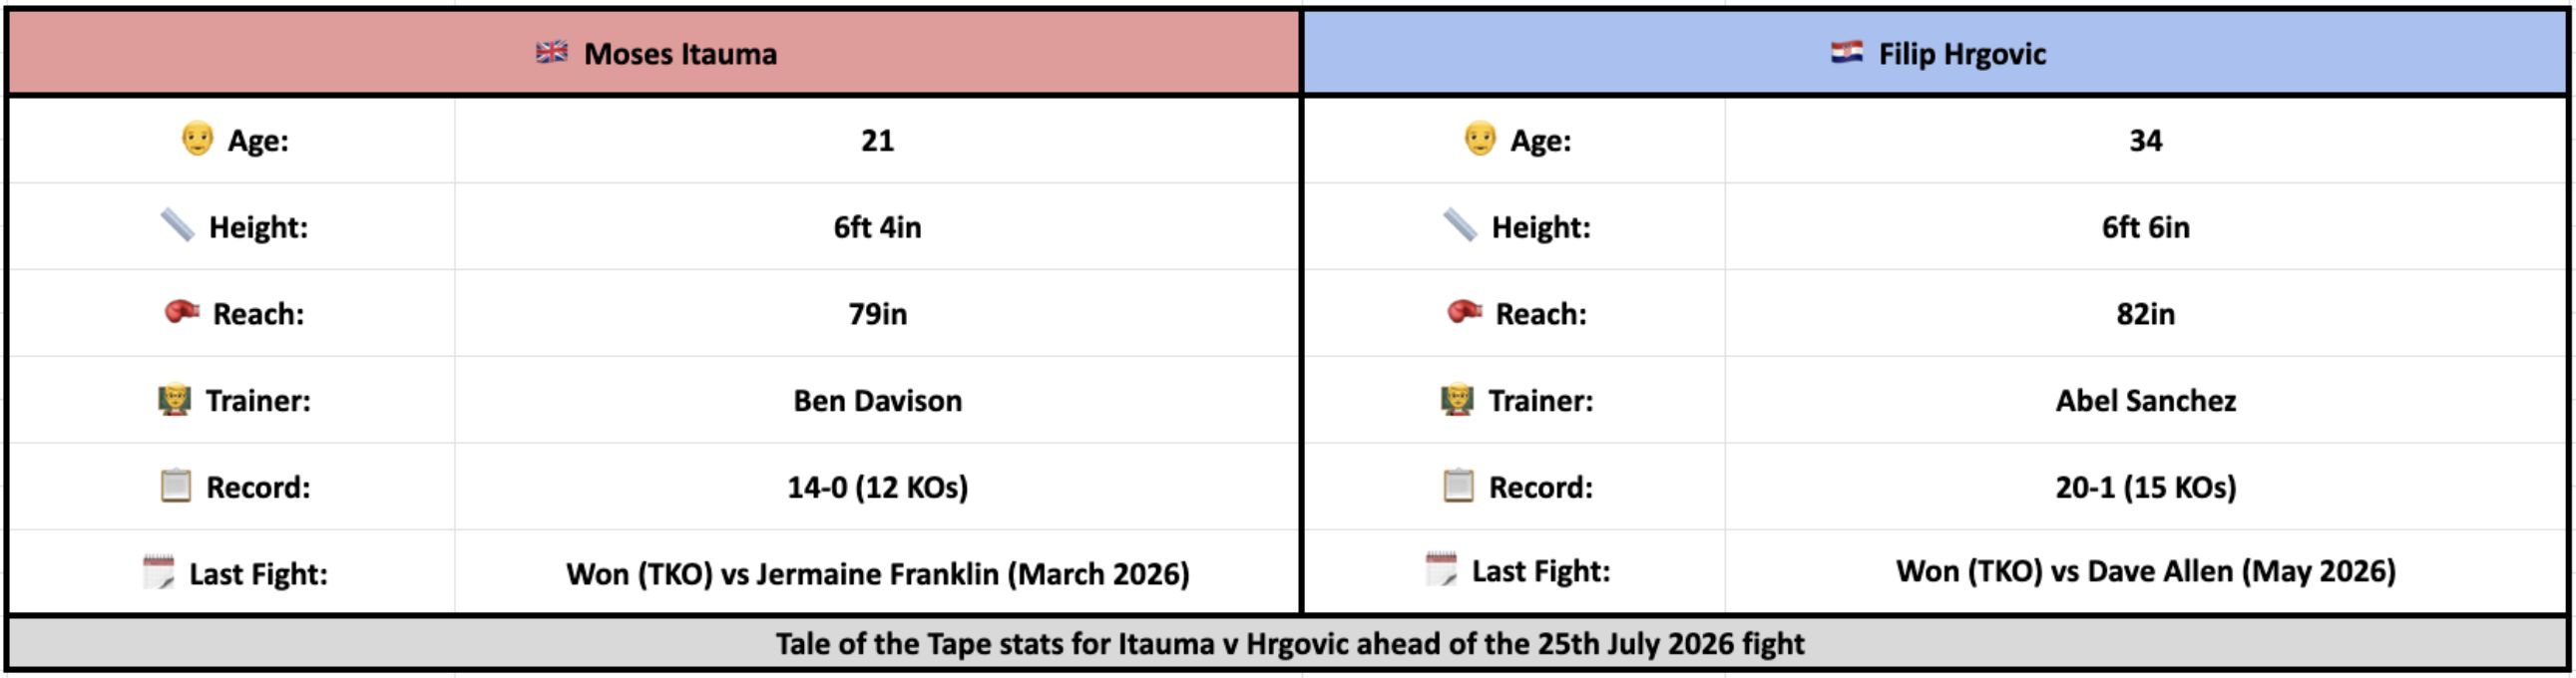Click the UK flag icon beside Moses Itauma
This screenshot has width=2576, height=678.
pyautogui.click(x=551, y=52)
